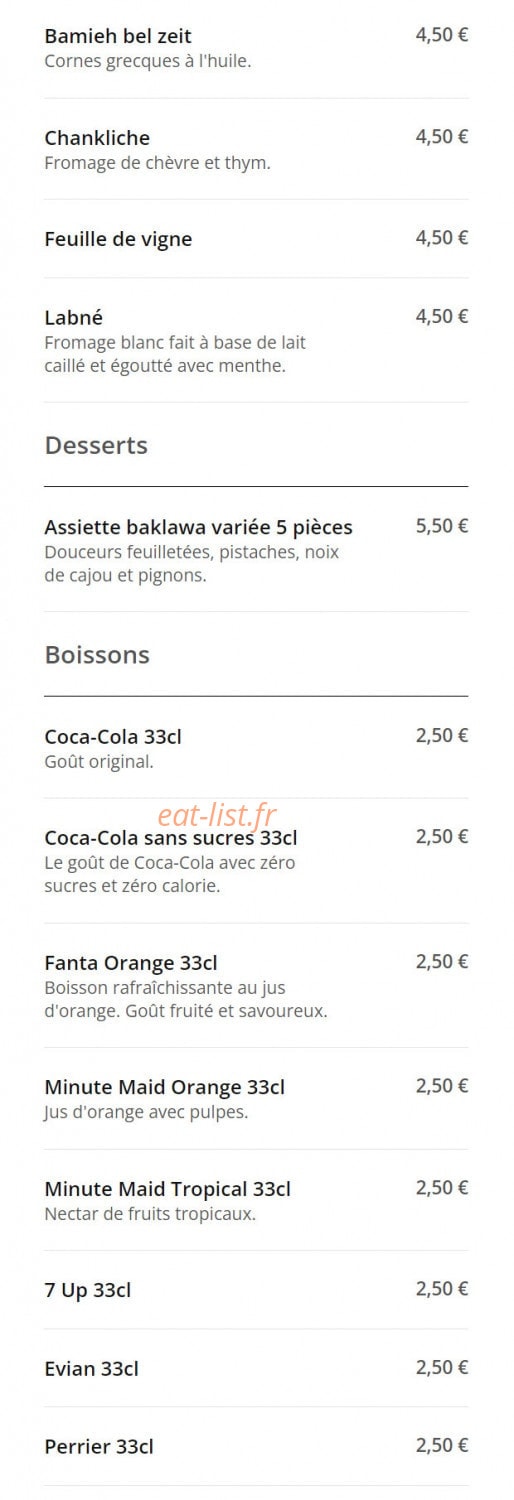Pick Perrier 33cl from drinks
The width and height of the screenshot is (514, 1500).
pos(256,1446)
